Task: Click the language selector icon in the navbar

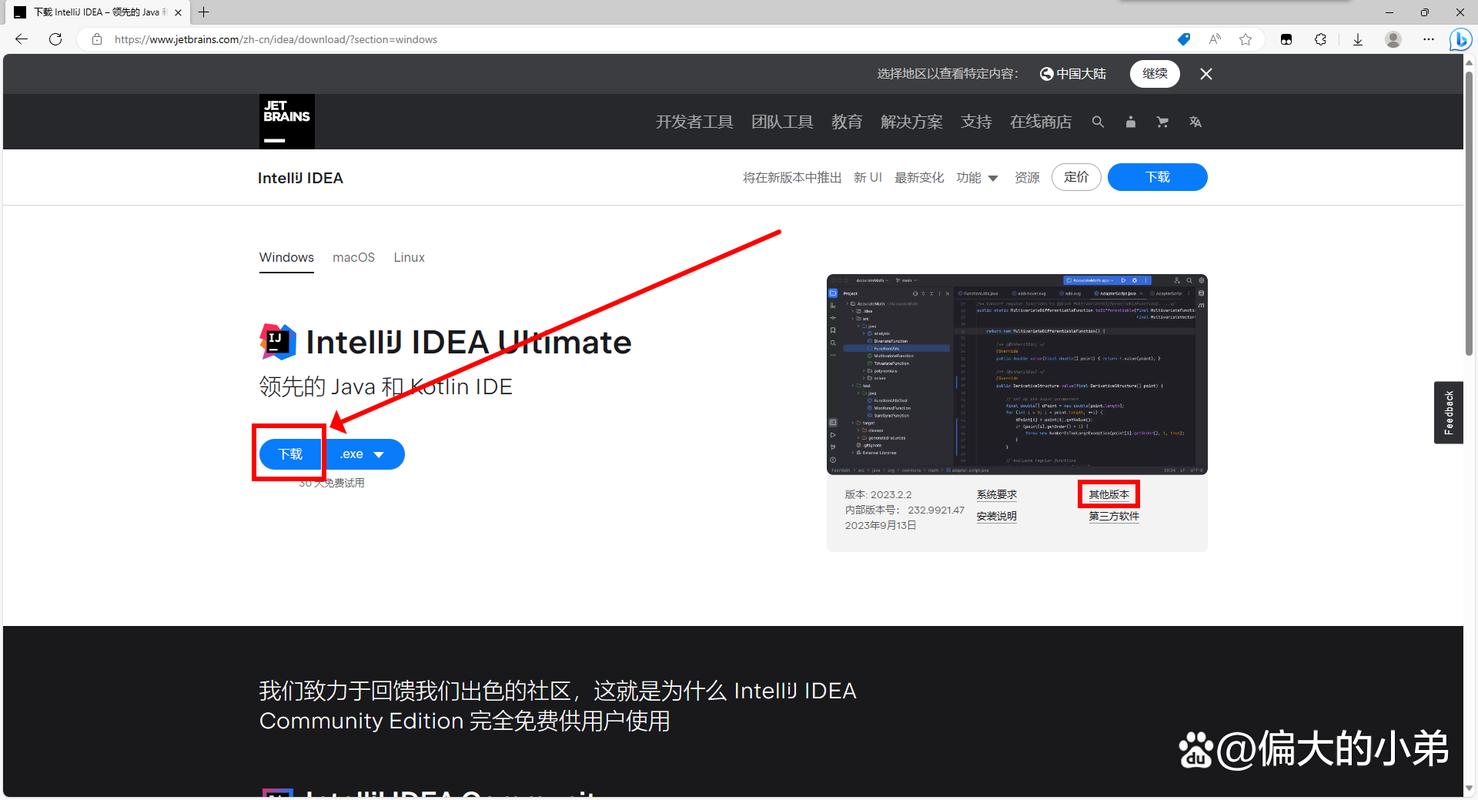Action: coord(1195,121)
